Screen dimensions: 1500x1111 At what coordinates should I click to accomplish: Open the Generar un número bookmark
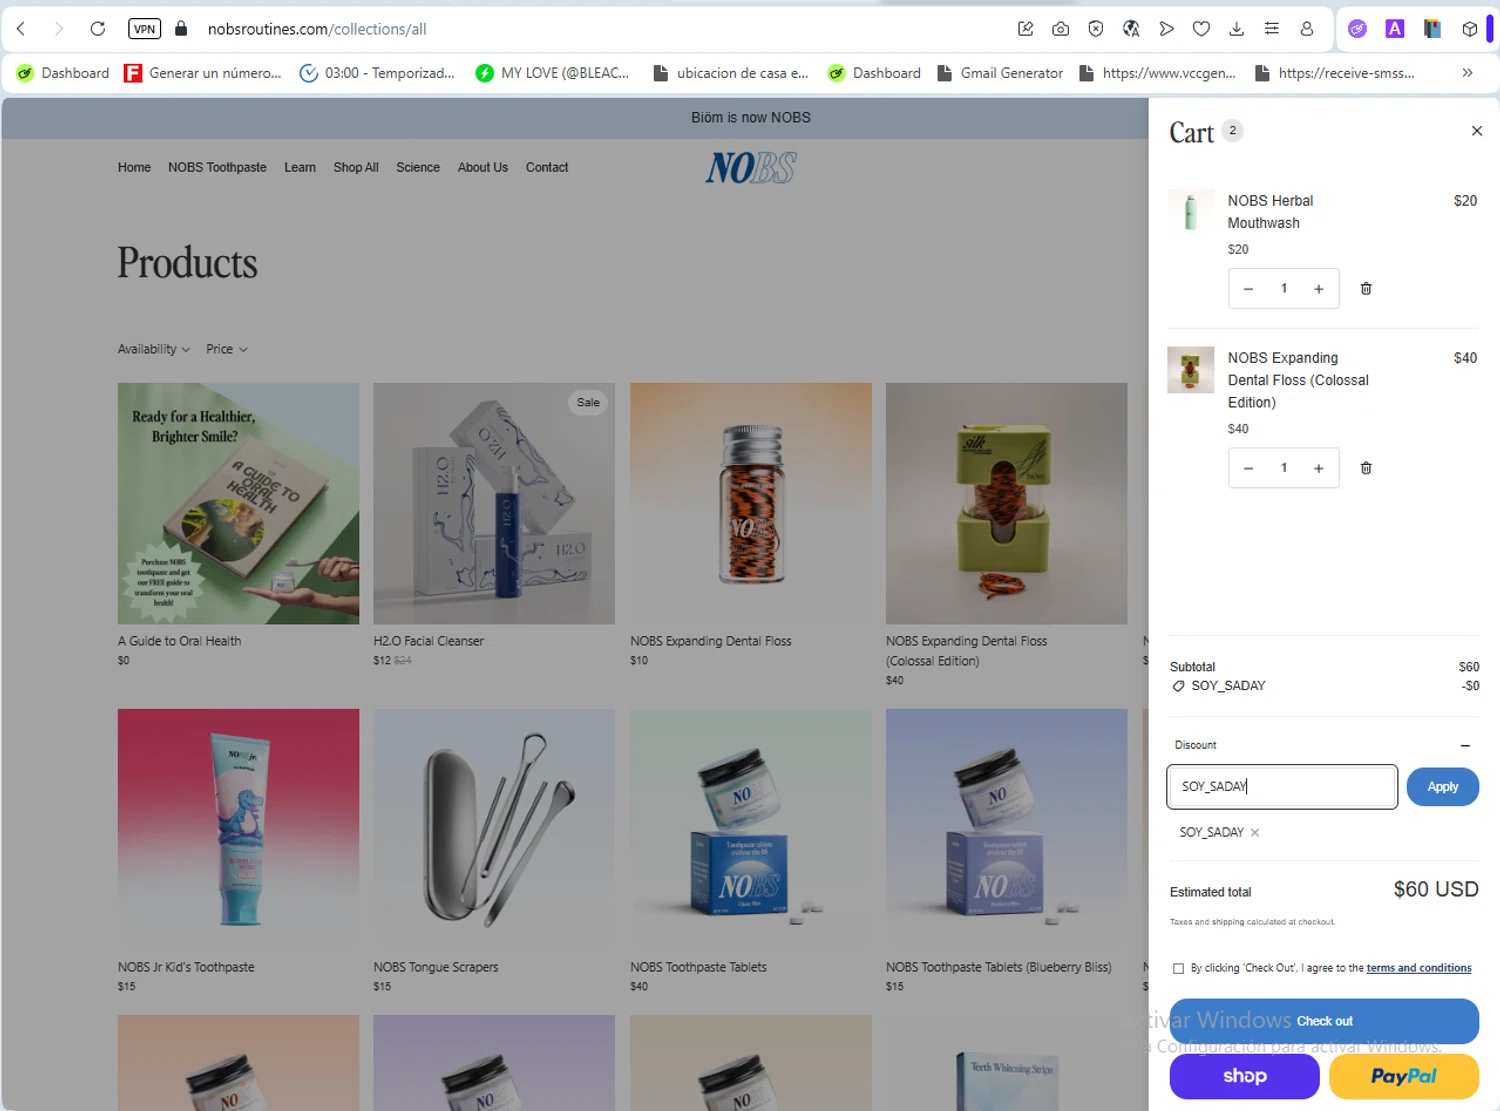[x=203, y=73]
